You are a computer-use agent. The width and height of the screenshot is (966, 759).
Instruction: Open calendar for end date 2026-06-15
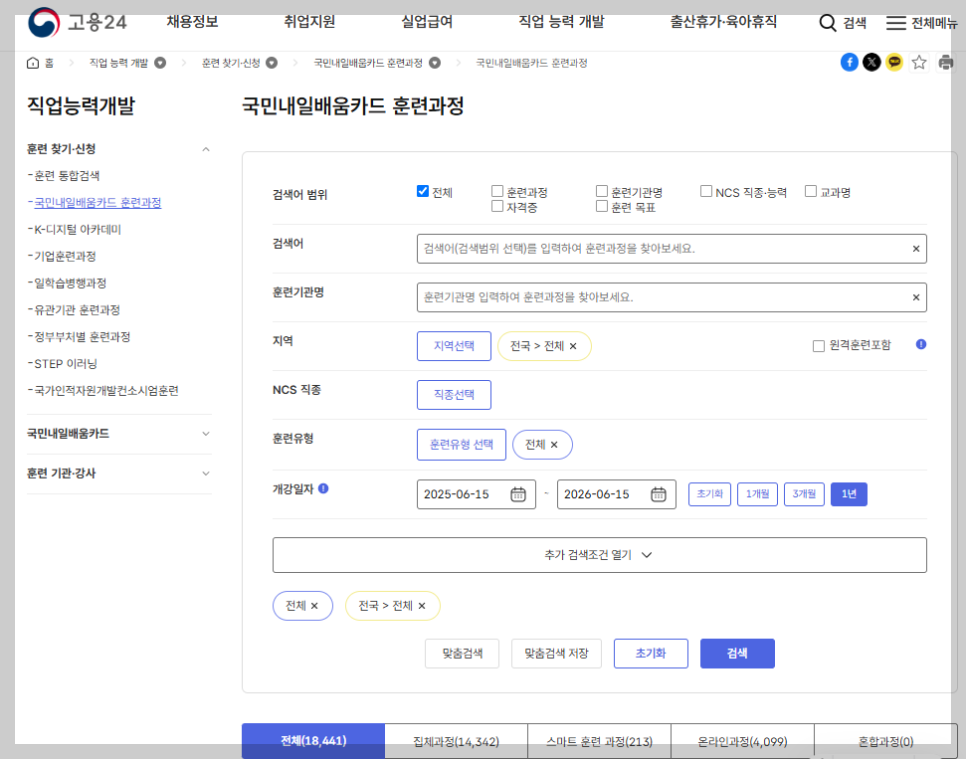(x=659, y=494)
